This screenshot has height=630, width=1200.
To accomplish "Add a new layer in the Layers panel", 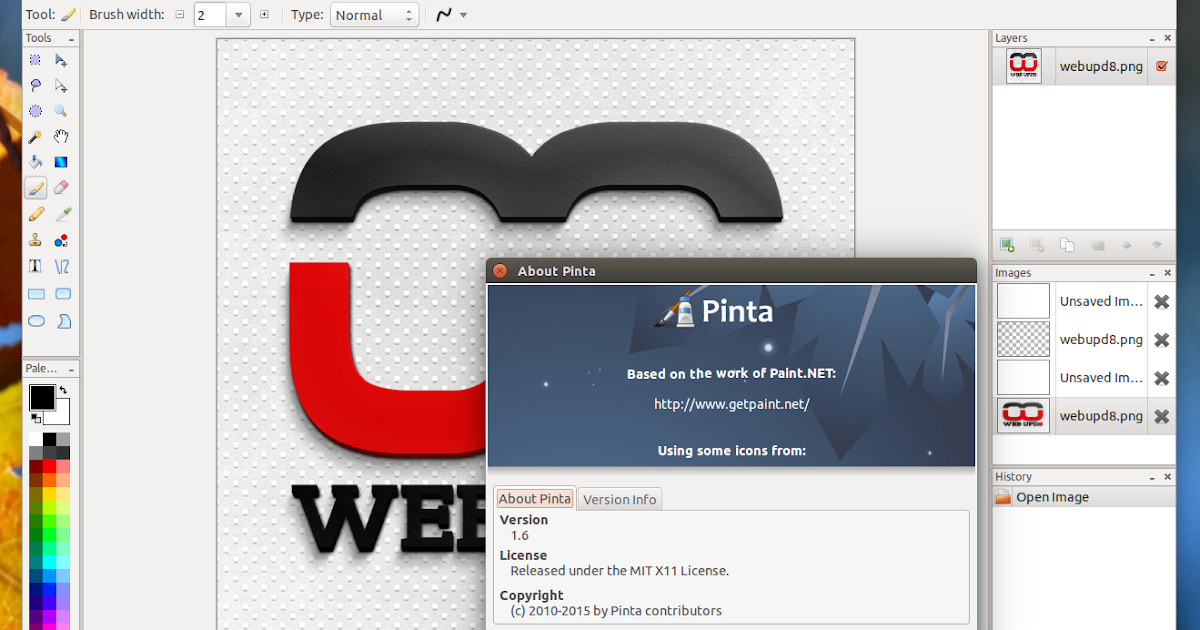I will coord(1006,244).
